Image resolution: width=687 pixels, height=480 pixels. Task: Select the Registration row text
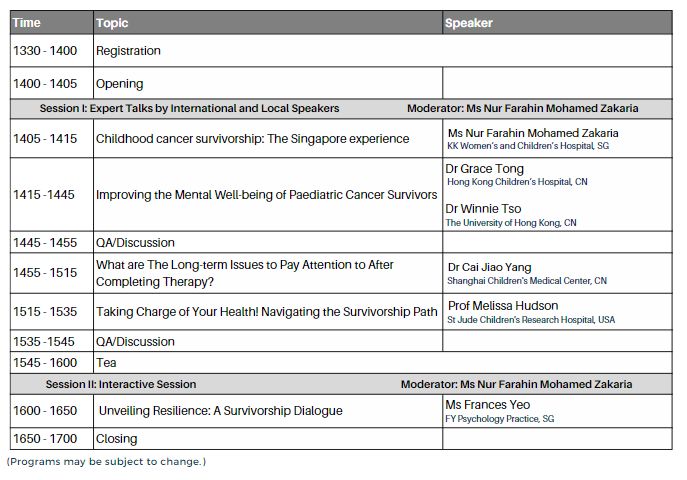[x=128, y=51]
